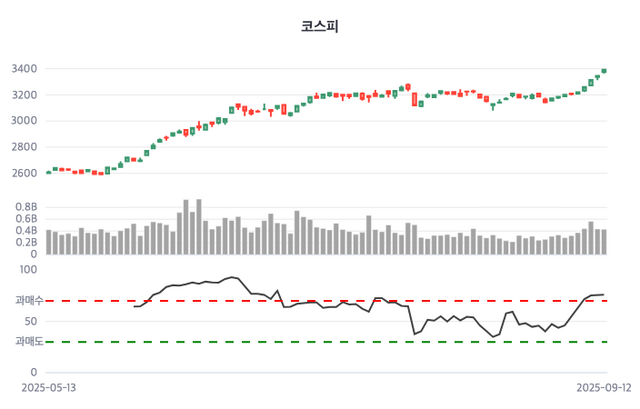This screenshot has height=409, width=640.
Task: Click the 0.2B volume axis label
Action: pos(25,242)
